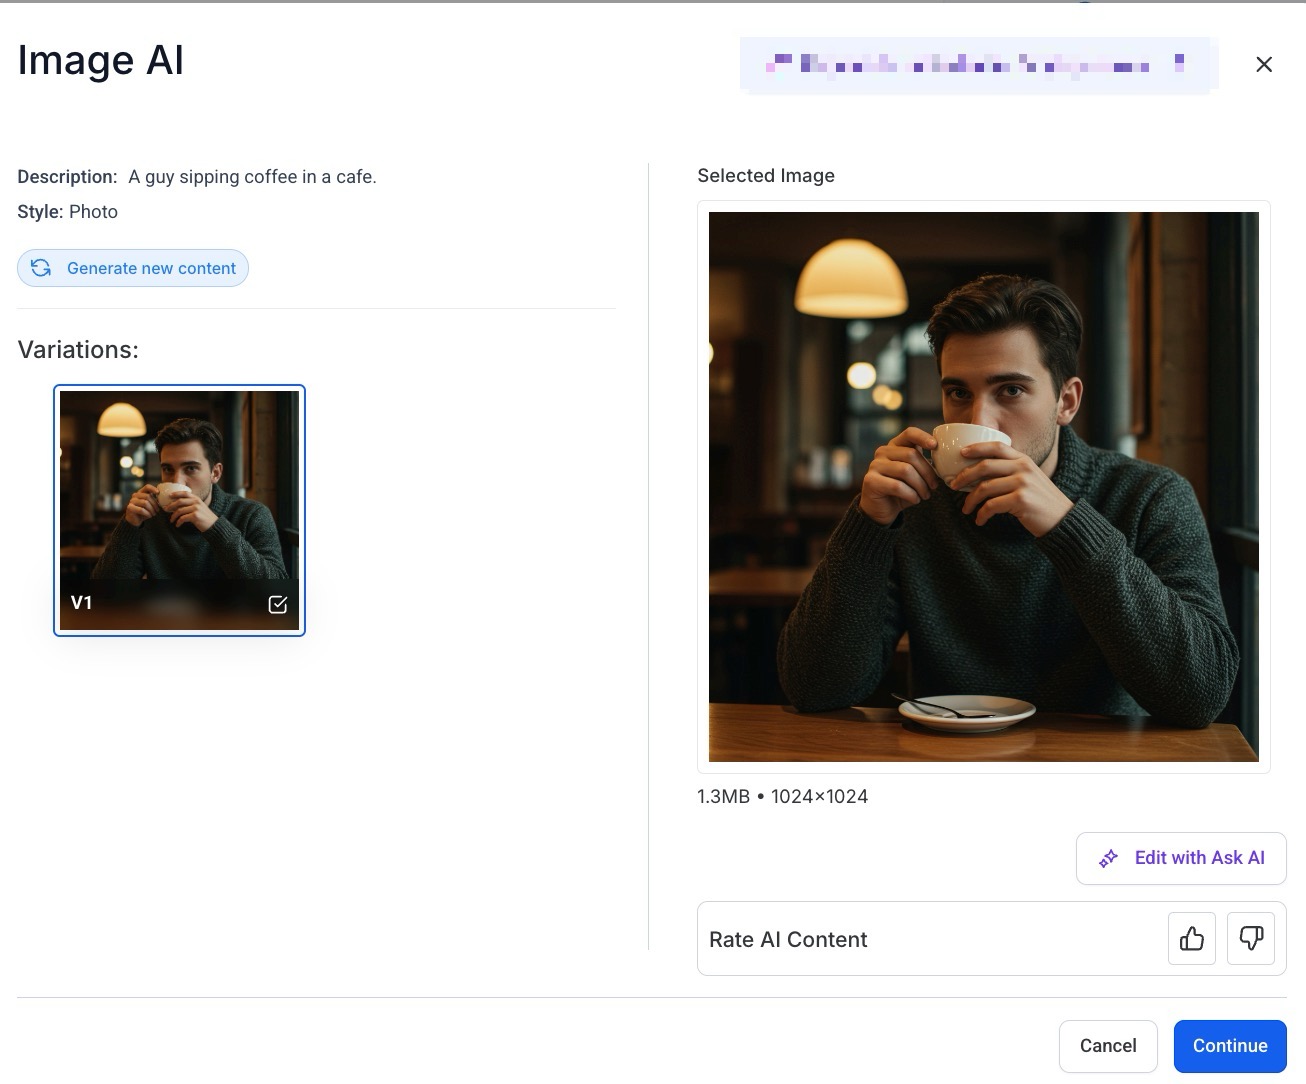Click the sparkle icon beside Edit with Ask AI
Viewport: 1306px width, 1084px height.
click(1108, 858)
